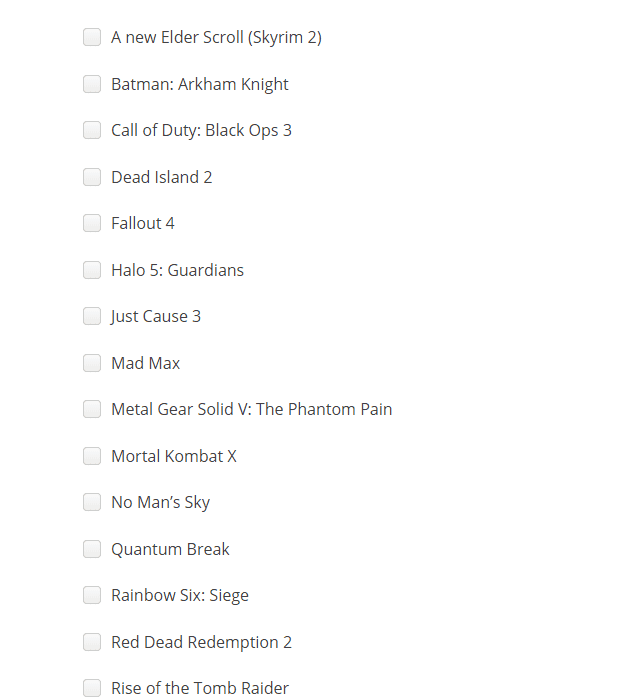Enable the Quantum Break checkbox
The width and height of the screenshot is (624, 698).
(92, 549)
